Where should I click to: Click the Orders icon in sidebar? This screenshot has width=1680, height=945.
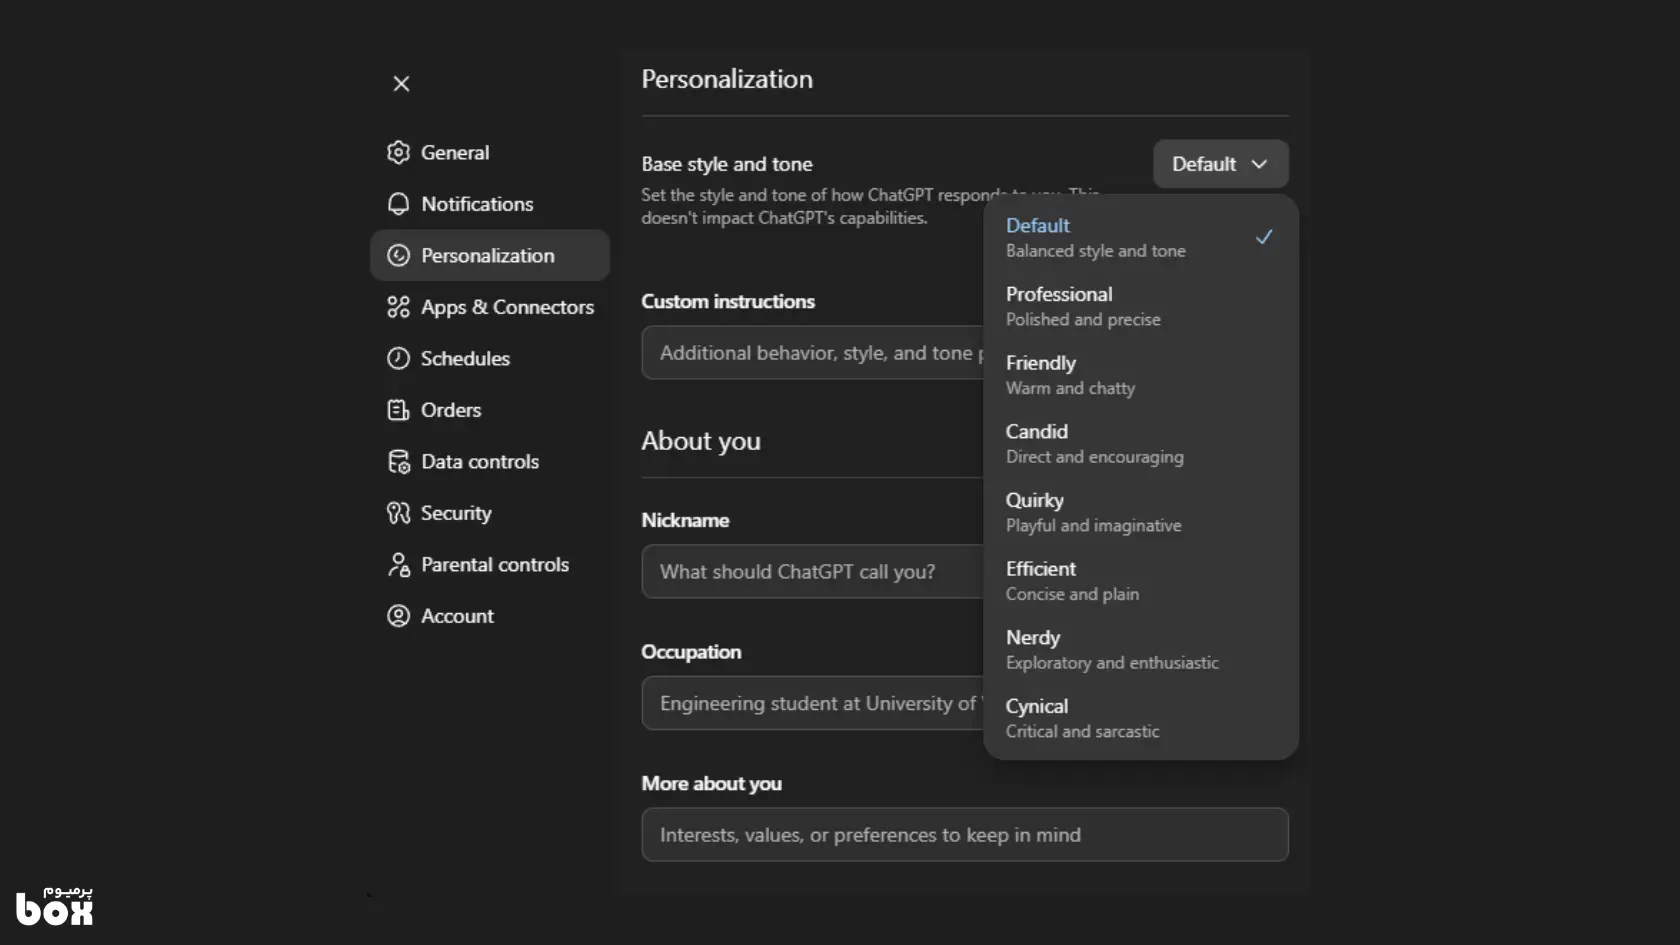398,410
